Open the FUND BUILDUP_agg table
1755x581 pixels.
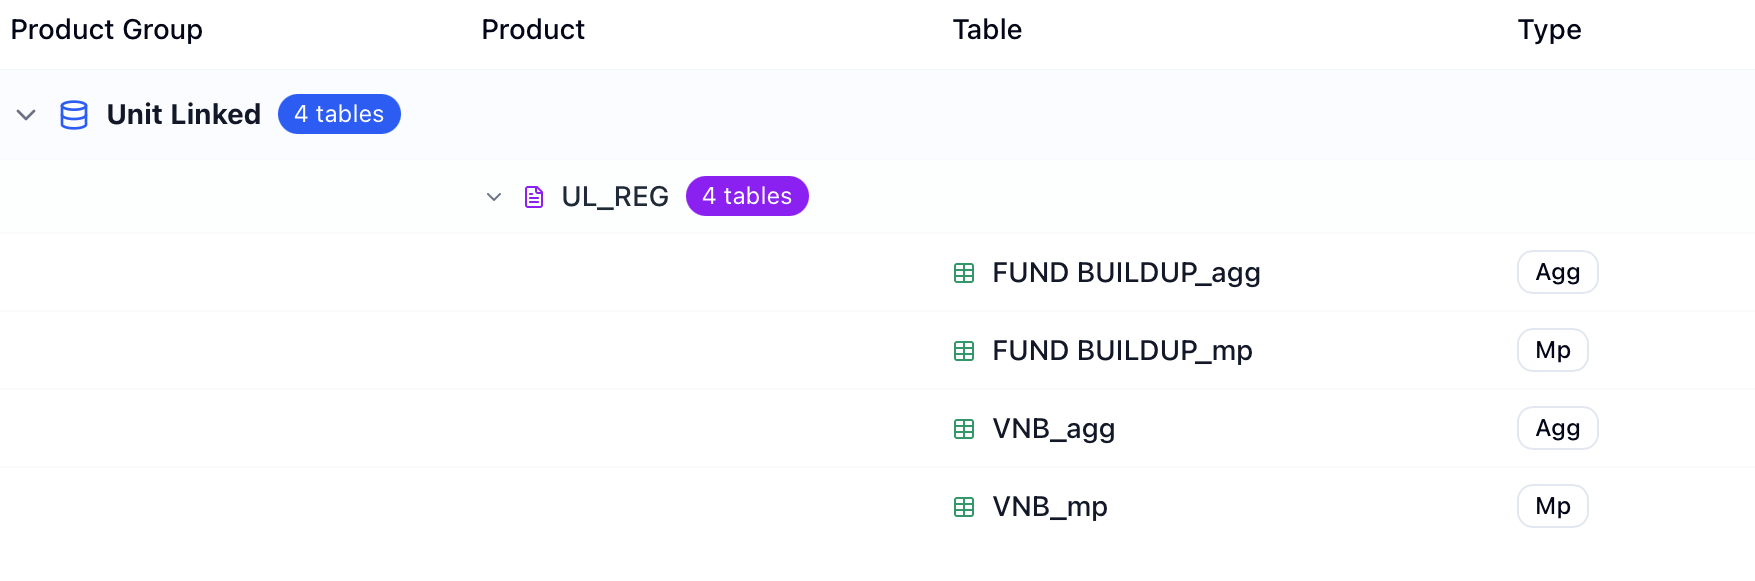[1126, 273]
